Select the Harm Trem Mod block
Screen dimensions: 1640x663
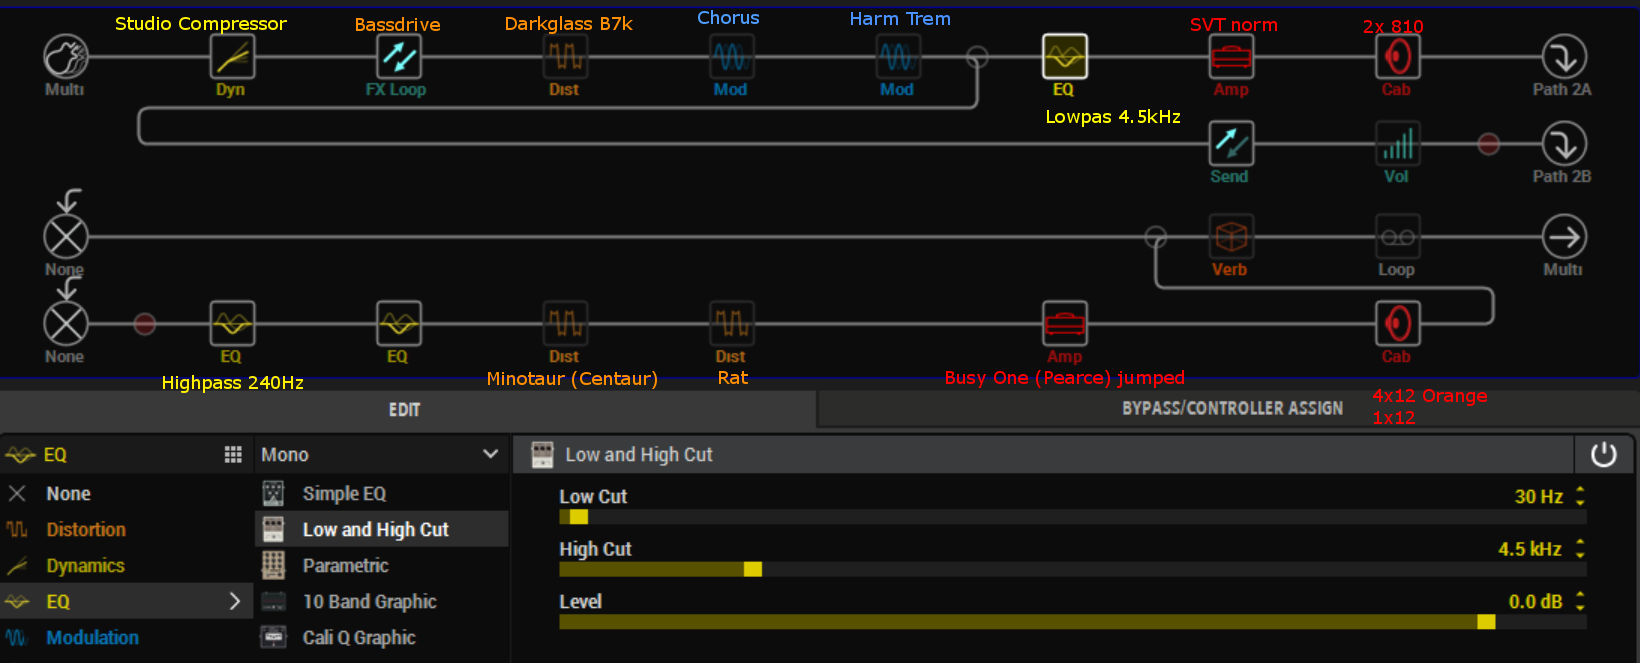898,57
